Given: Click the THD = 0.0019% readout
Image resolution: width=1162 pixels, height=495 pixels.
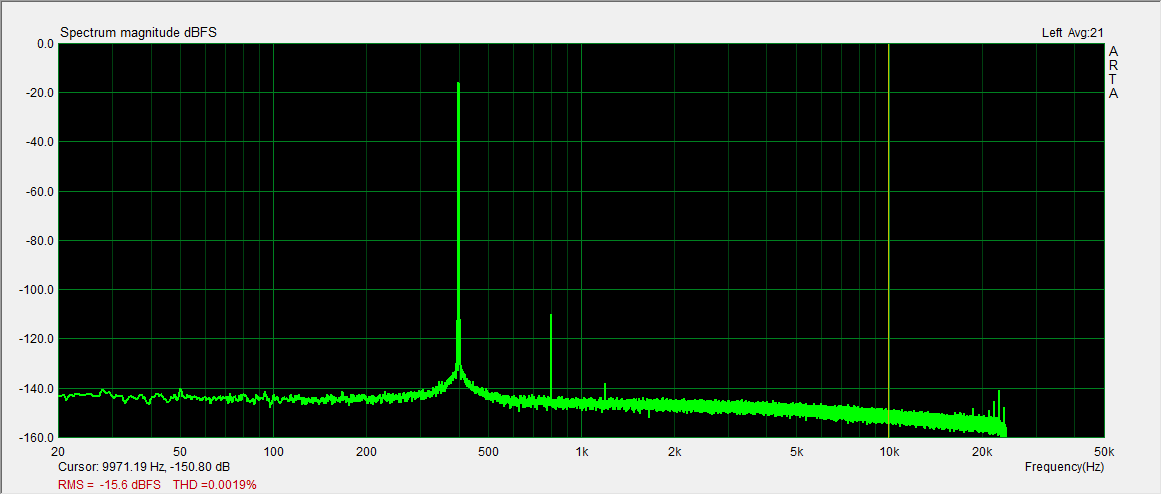Looking at the screenshot, I should 215,485.
